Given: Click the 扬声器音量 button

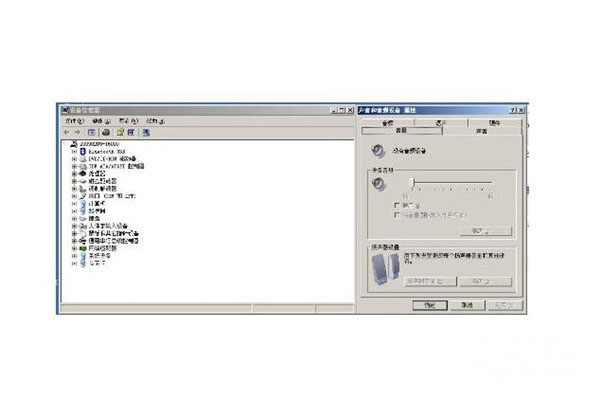Looking at the screenshot, I should [x=430, y=281].
